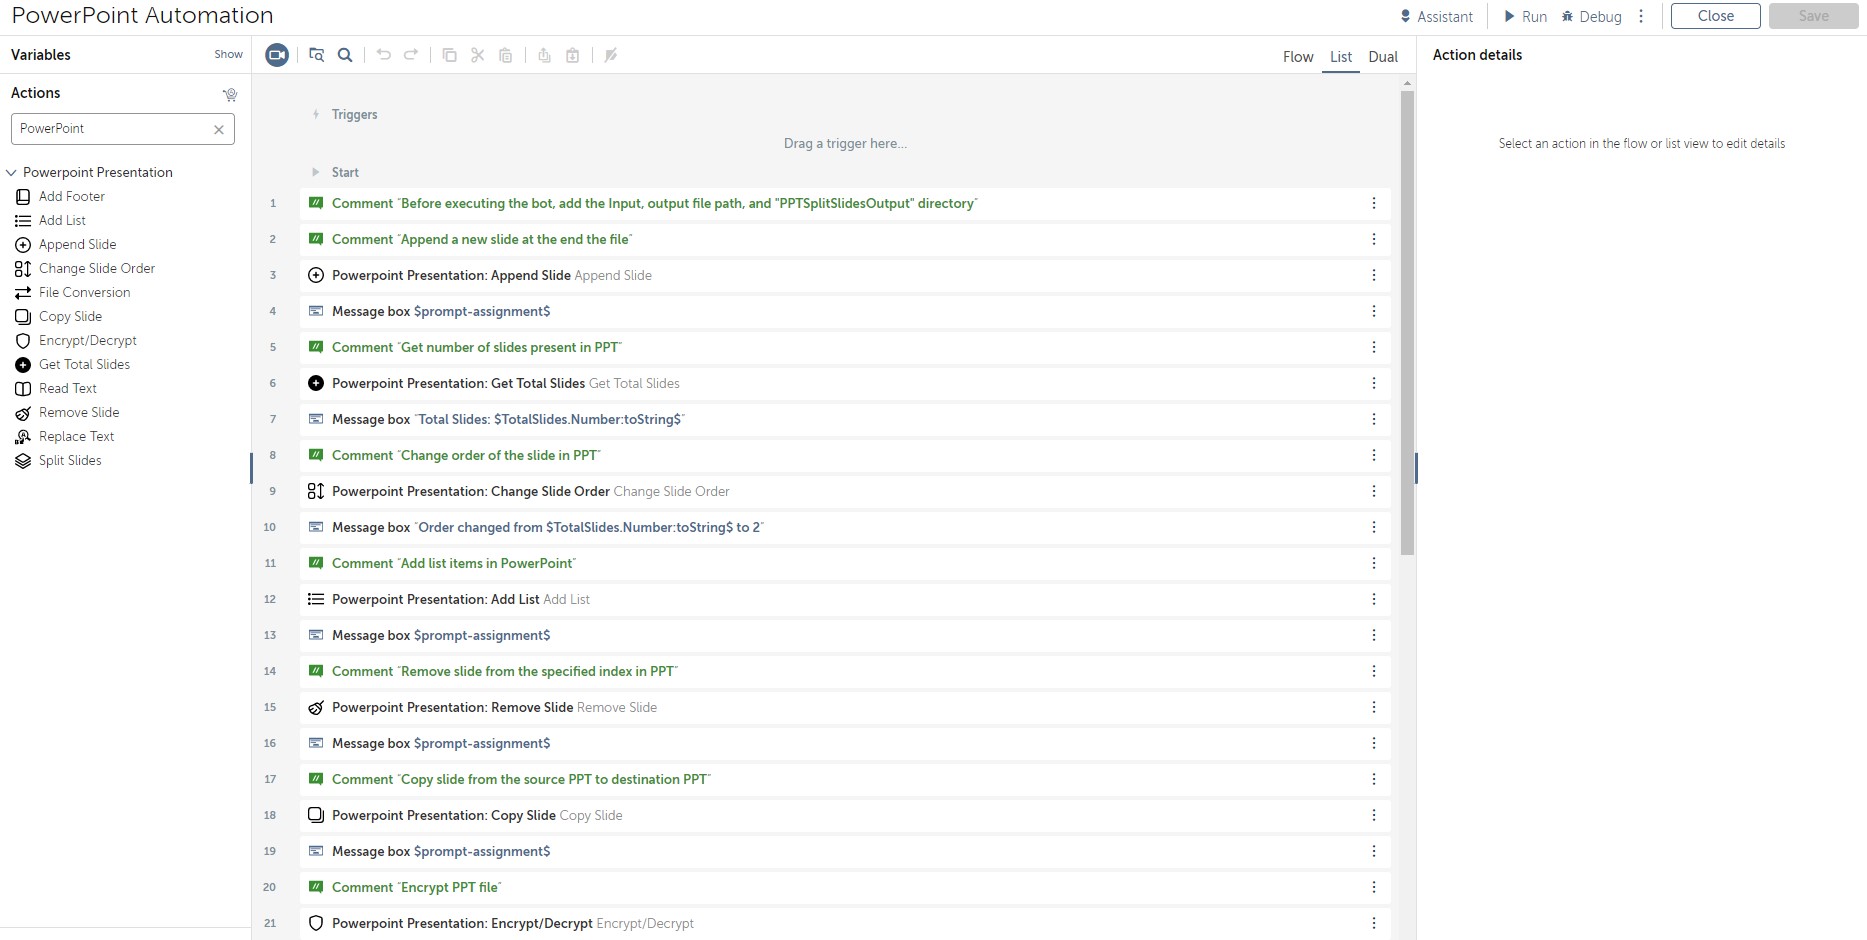Open the Assistant
The height and width of the screenshot is (940, 1867).
pos(1437,16)
